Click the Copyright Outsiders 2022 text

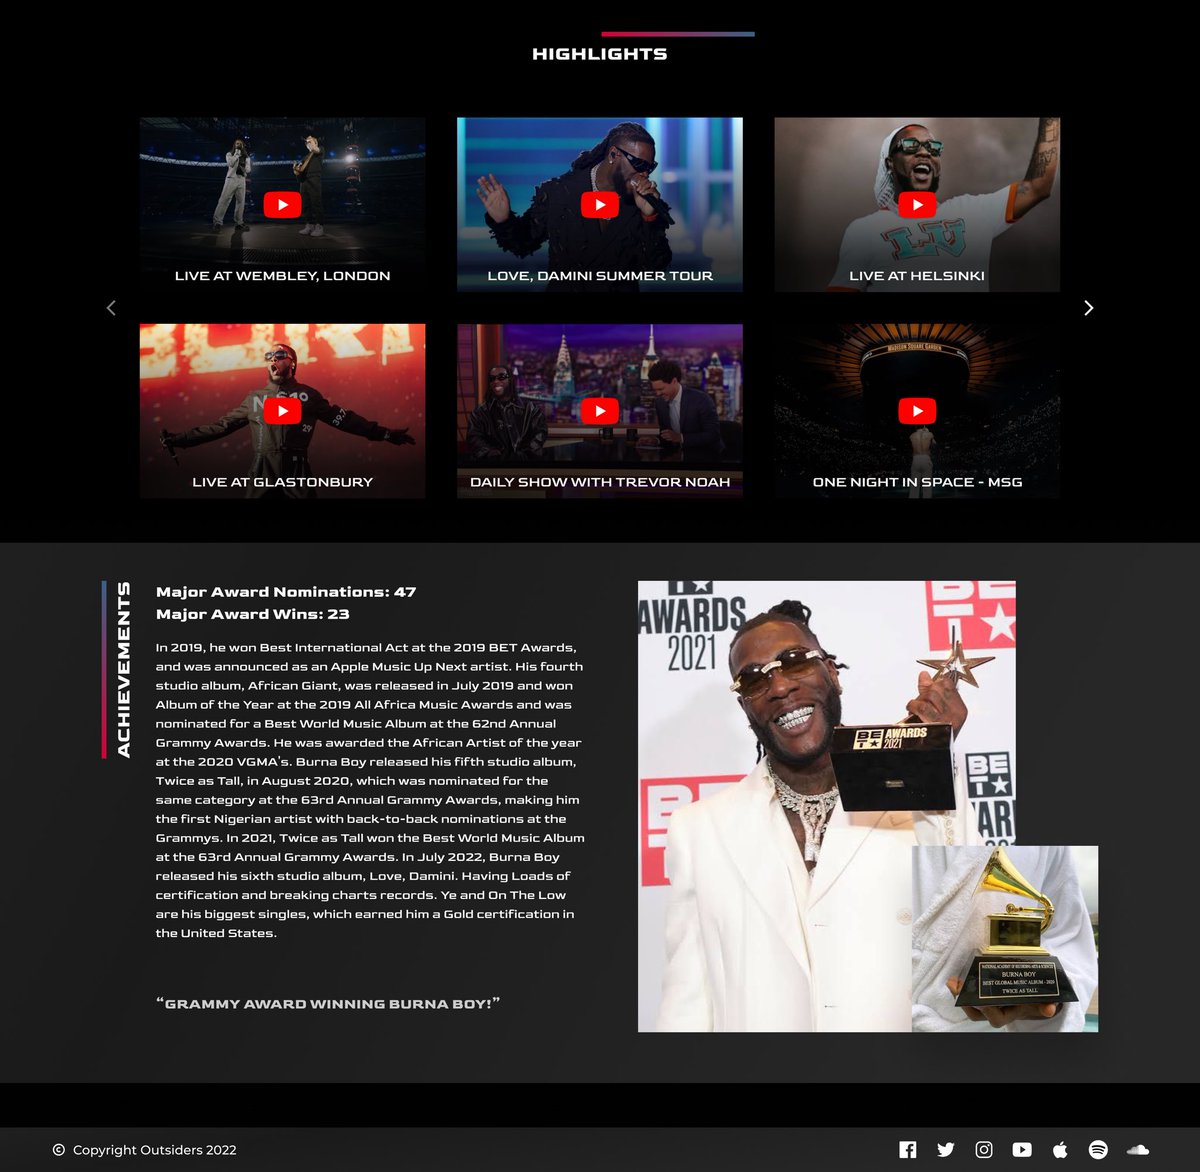tap(155, 1150)
